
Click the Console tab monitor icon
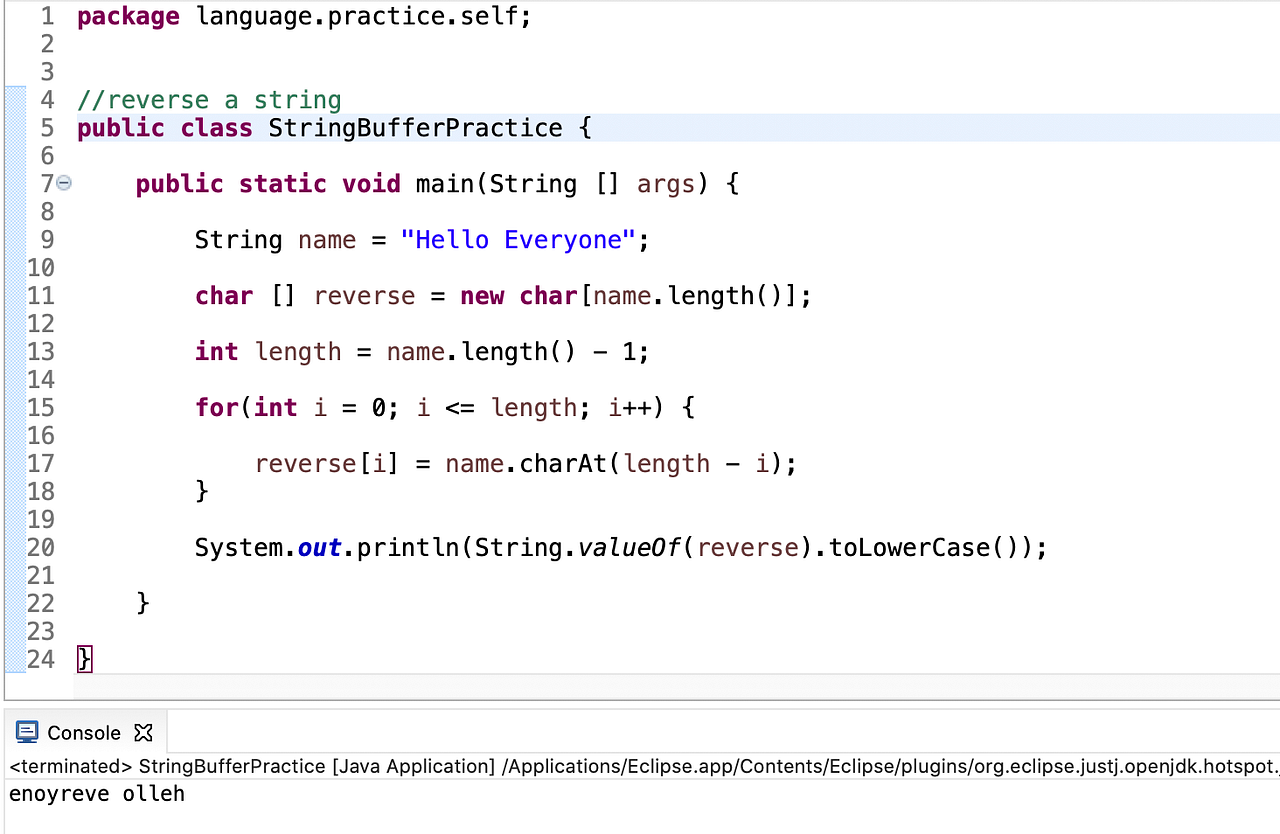pyautogui.click(x=25, y=732)
